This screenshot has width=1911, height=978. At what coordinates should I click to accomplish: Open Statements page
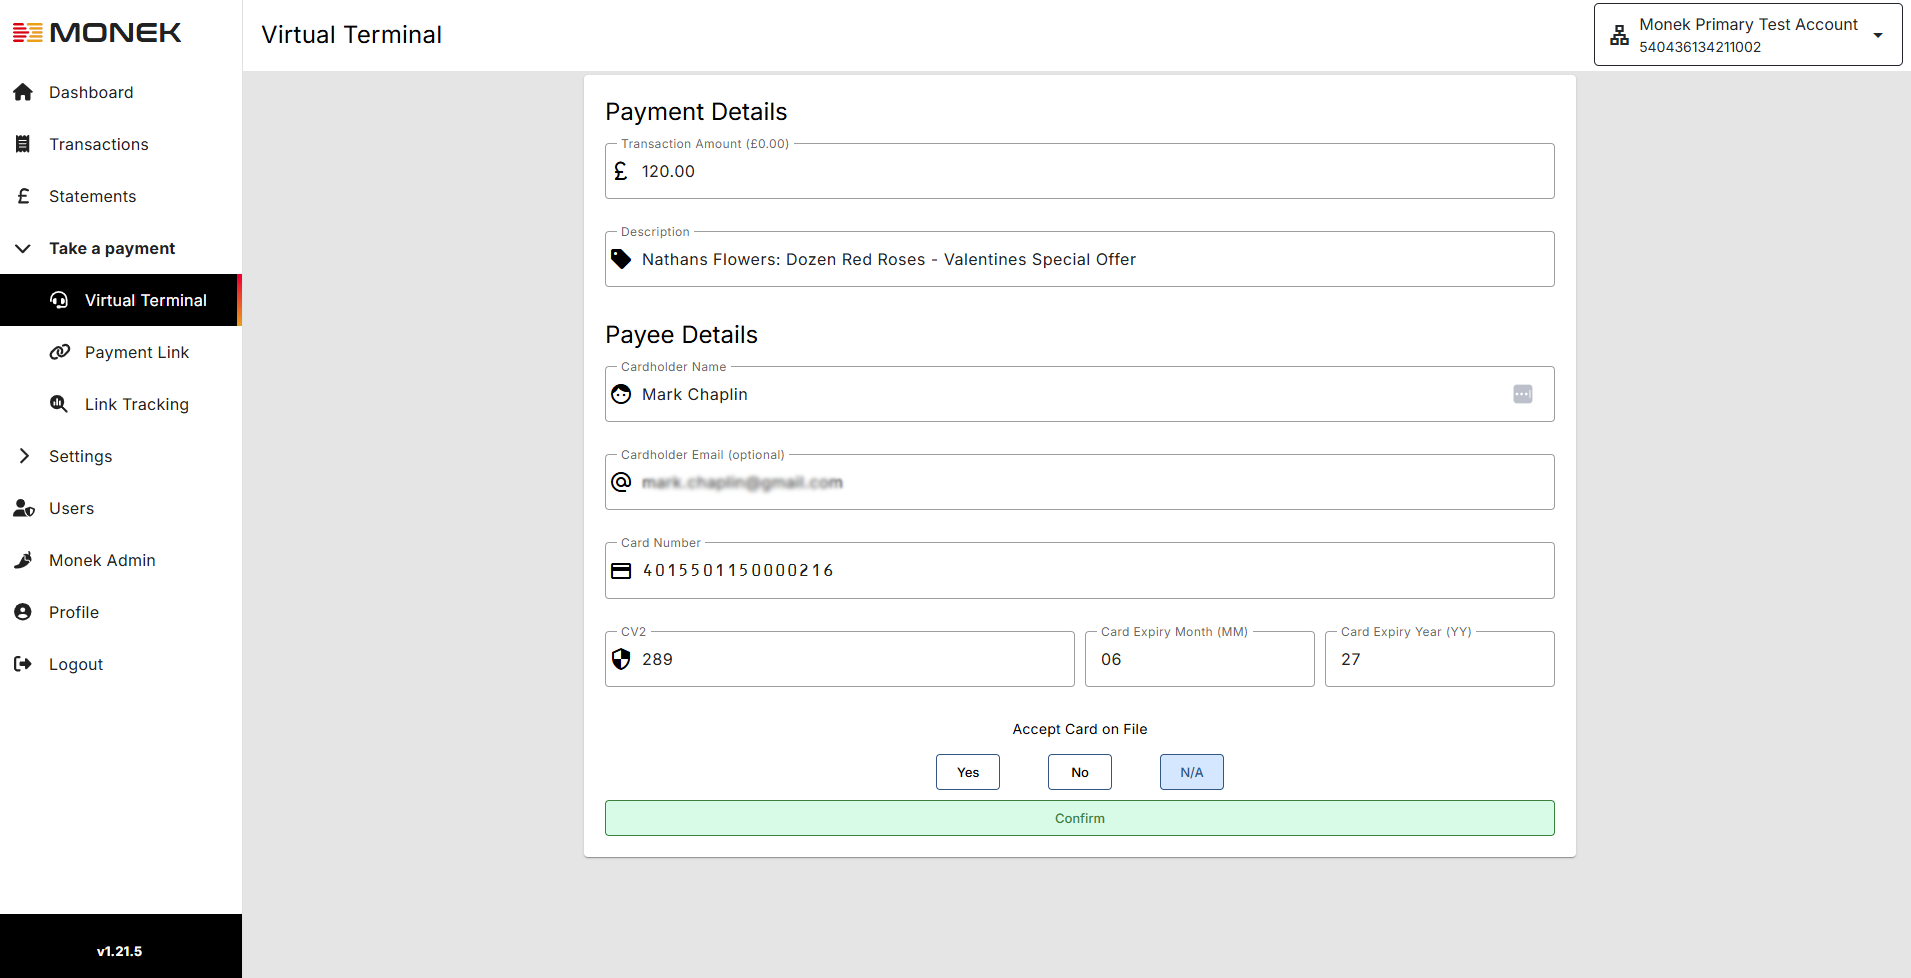(x=121, y=196)
